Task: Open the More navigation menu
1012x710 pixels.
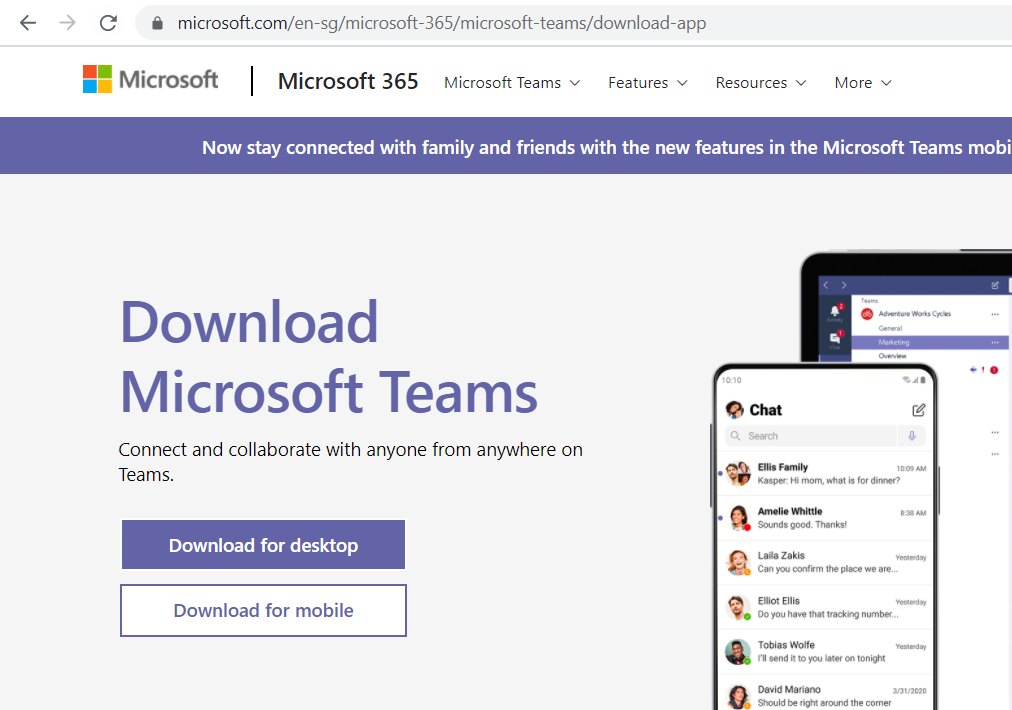Action: coord(862,83)
